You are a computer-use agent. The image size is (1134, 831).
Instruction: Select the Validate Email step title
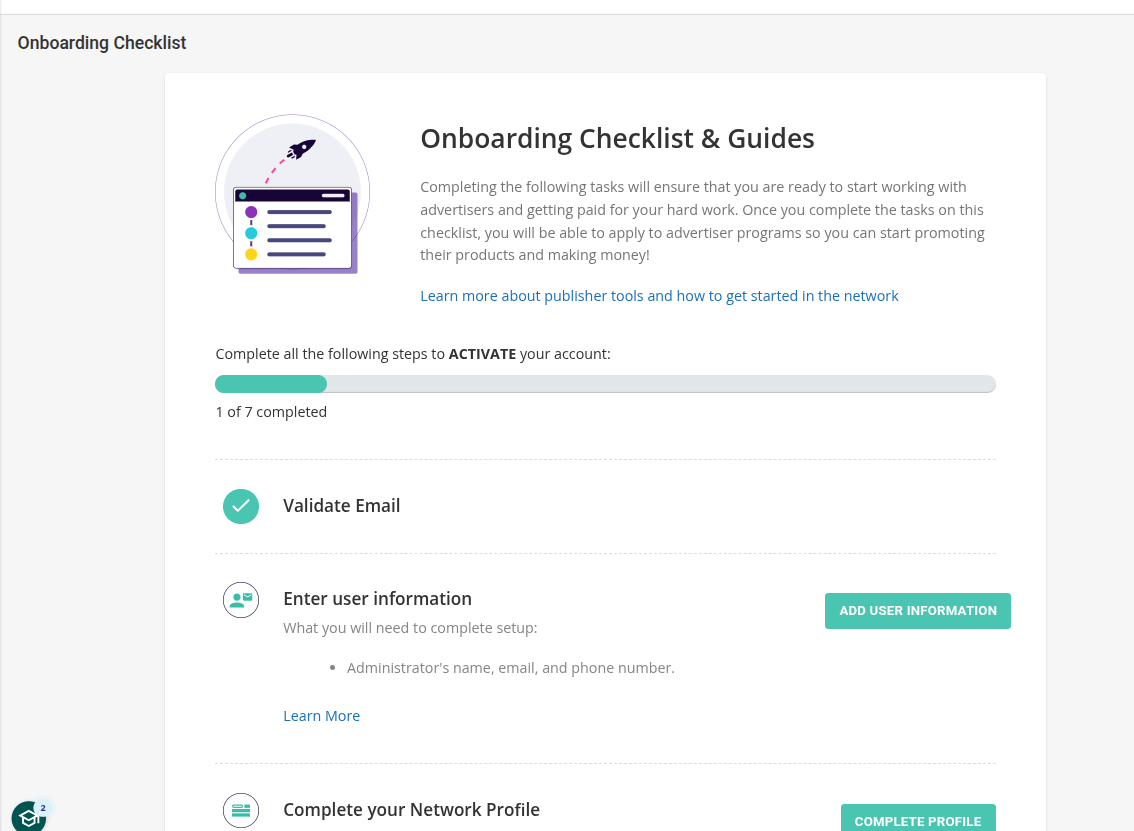tap(341, 506)
